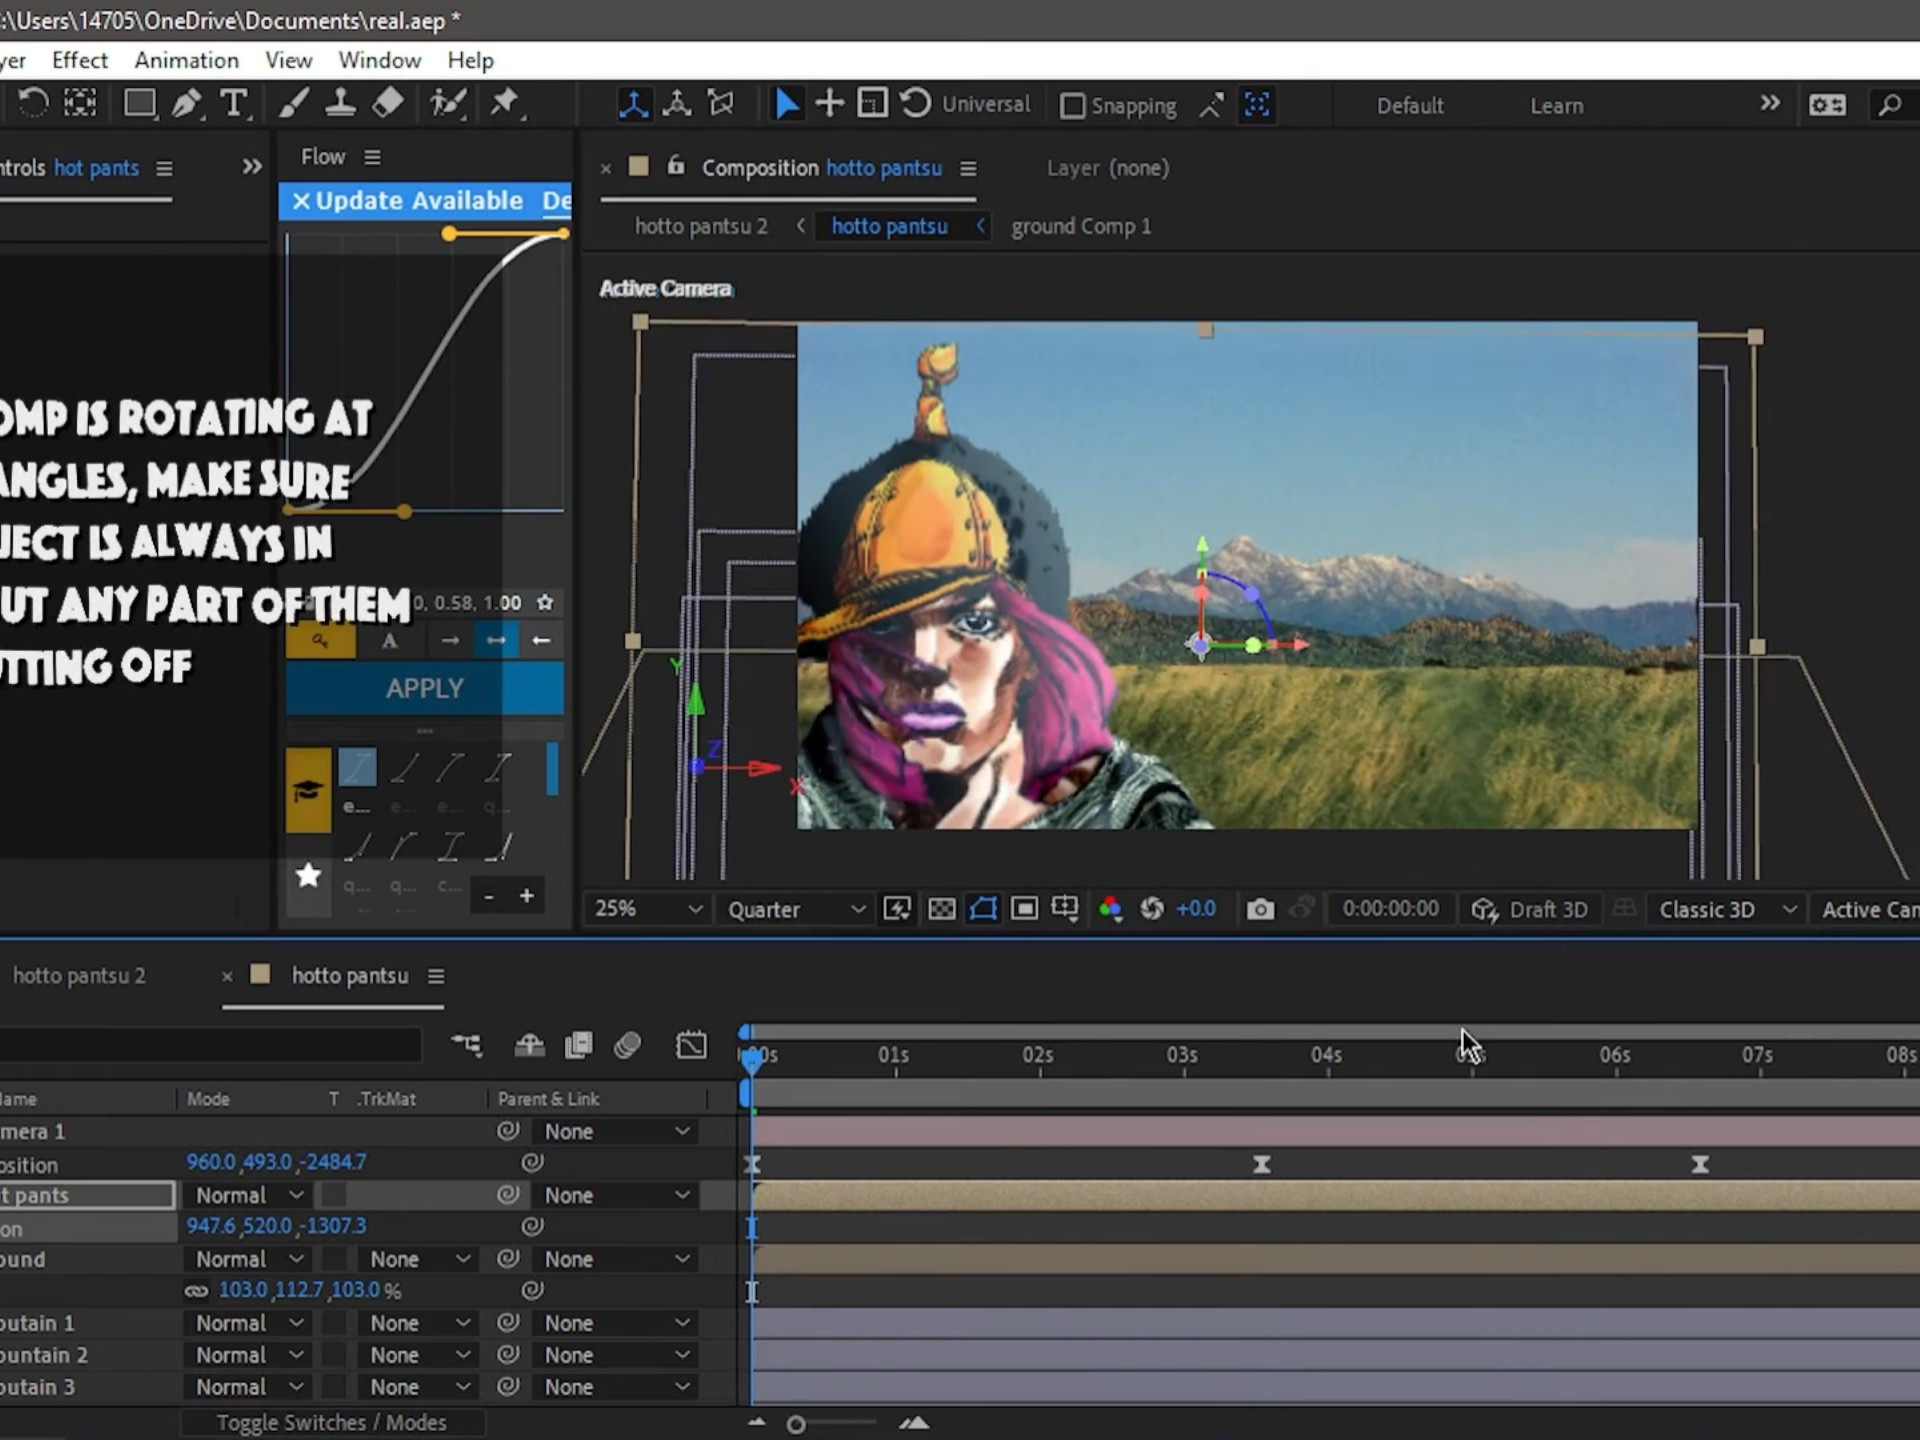Select the Eraser tool
This screenshot has height=1440, width=1920.
coord(388,103)
